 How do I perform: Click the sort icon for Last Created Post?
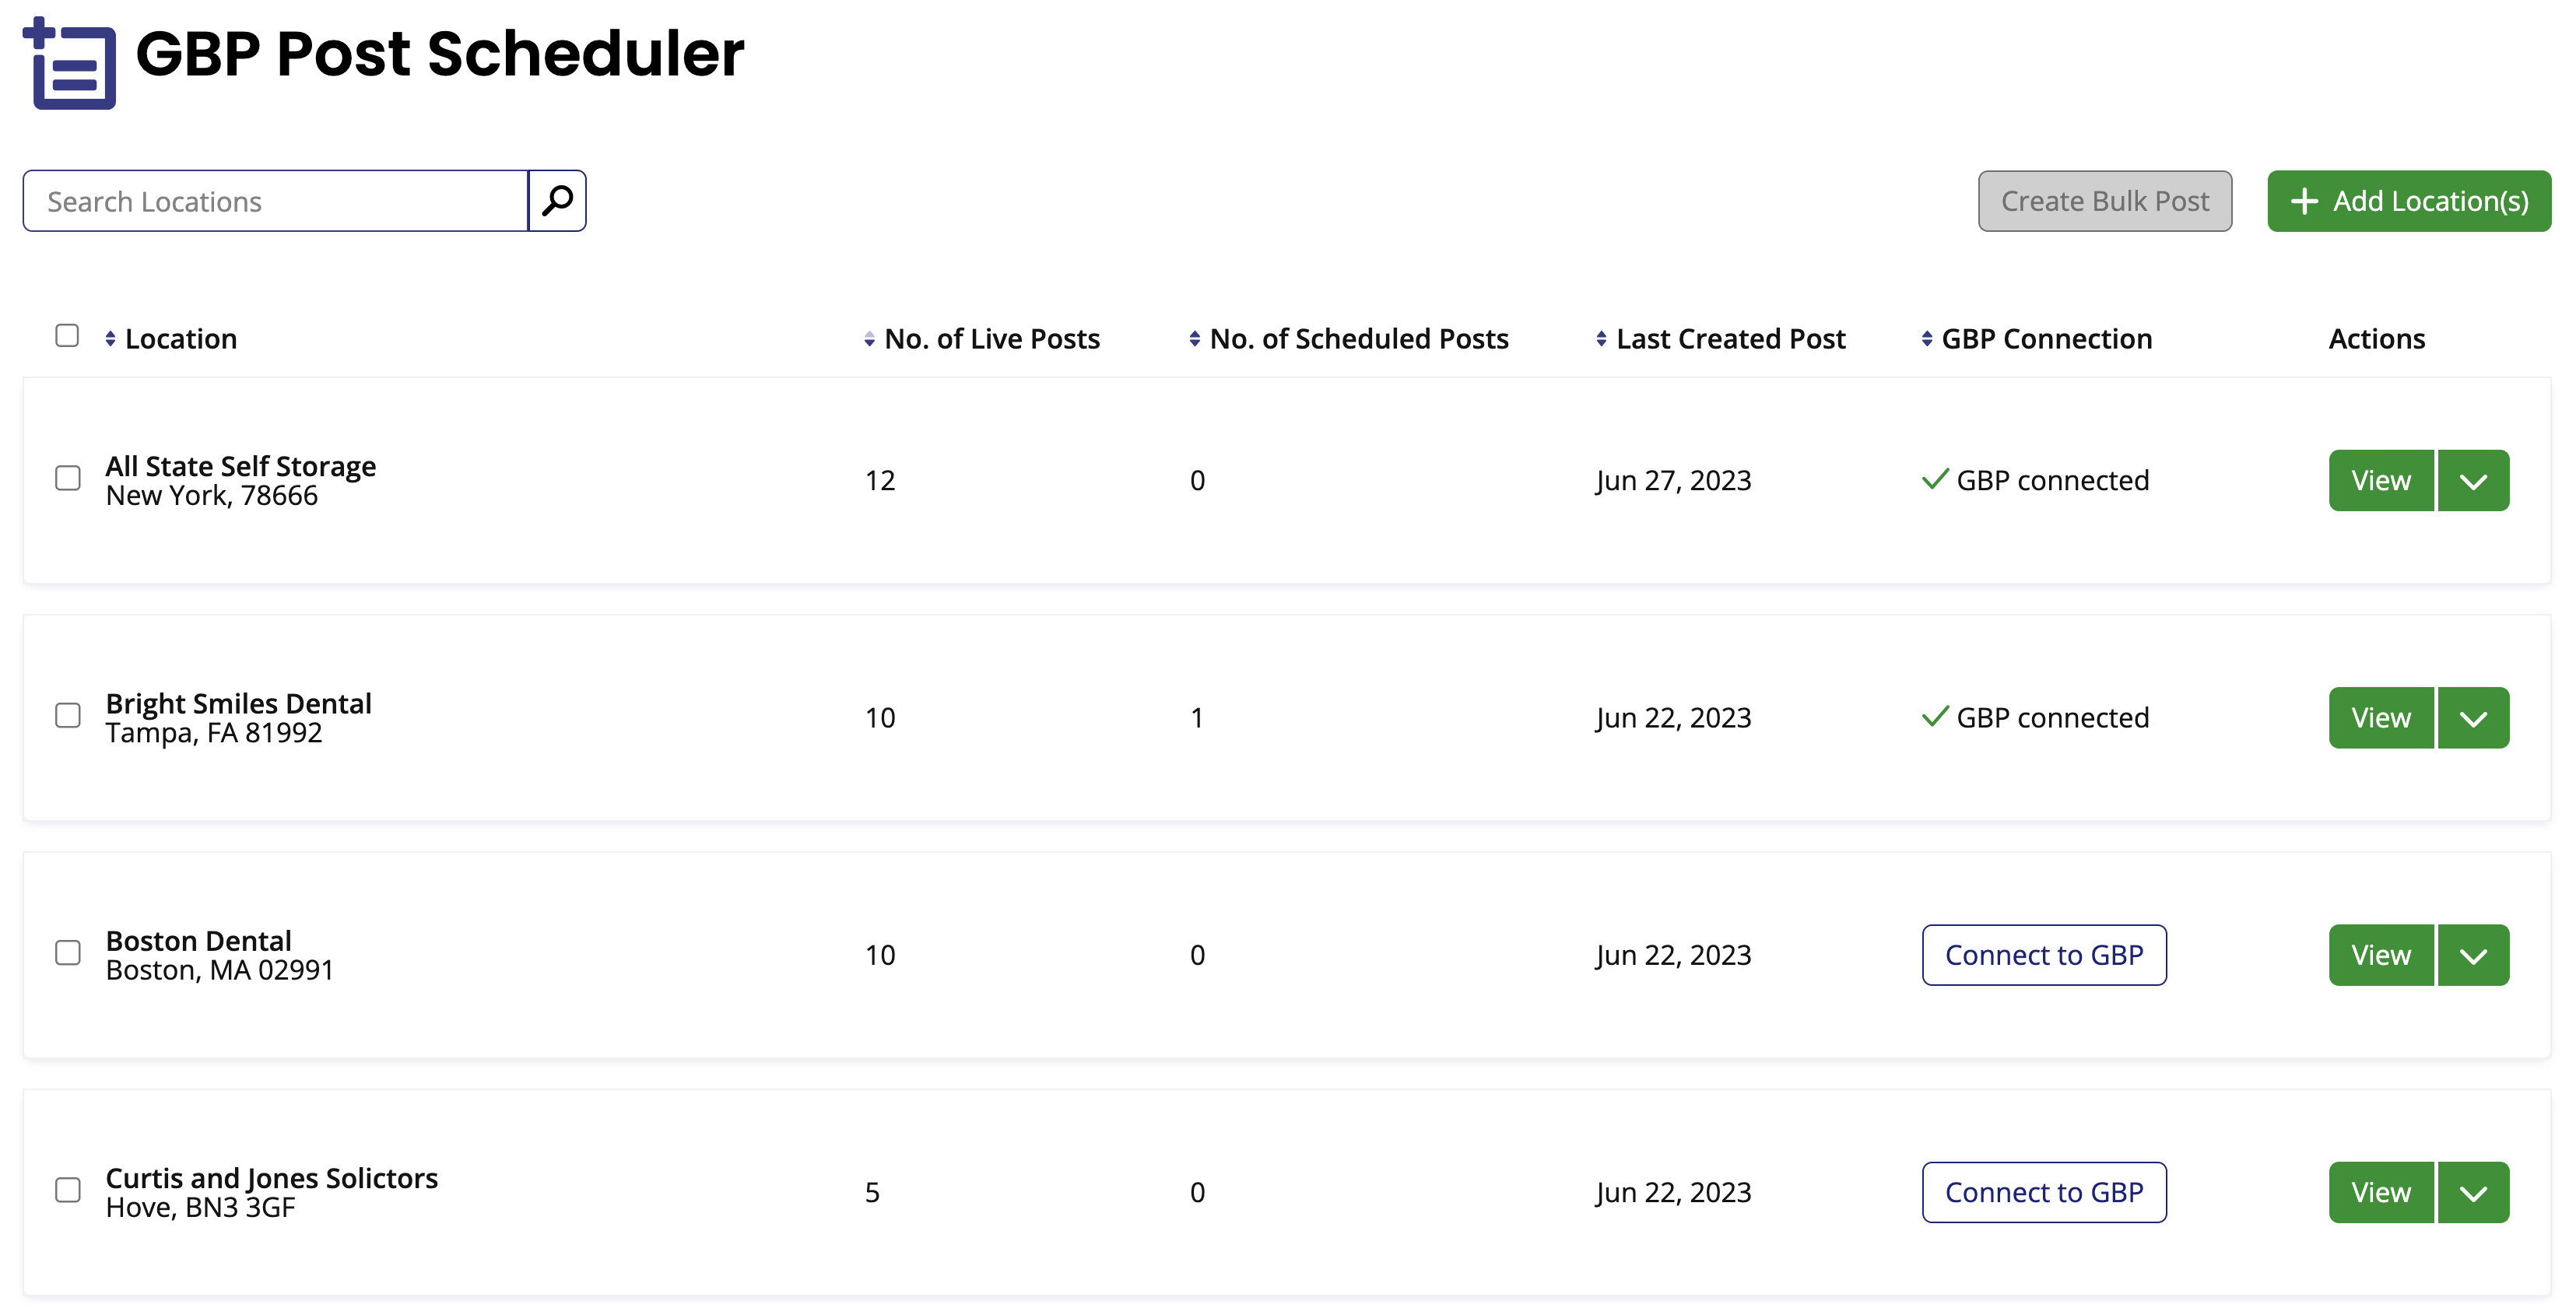click(x=1601, y=338)
